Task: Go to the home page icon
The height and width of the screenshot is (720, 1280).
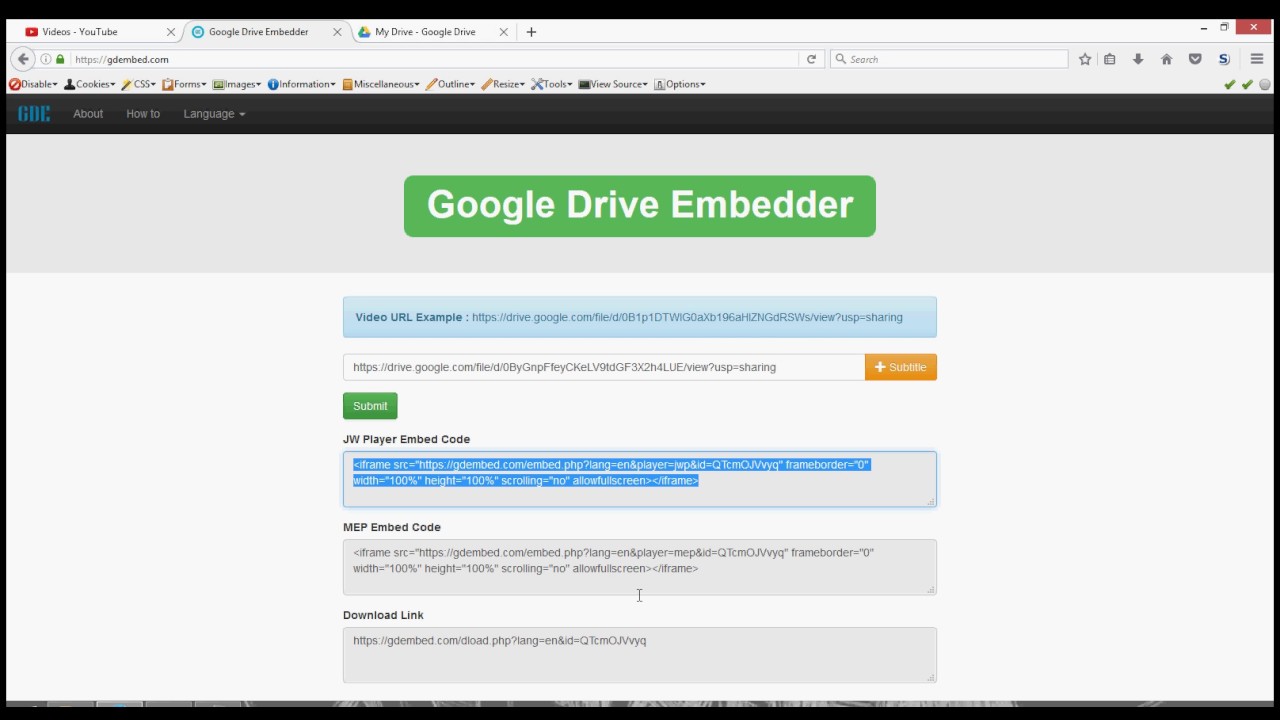Action: tap(1166, 59)
